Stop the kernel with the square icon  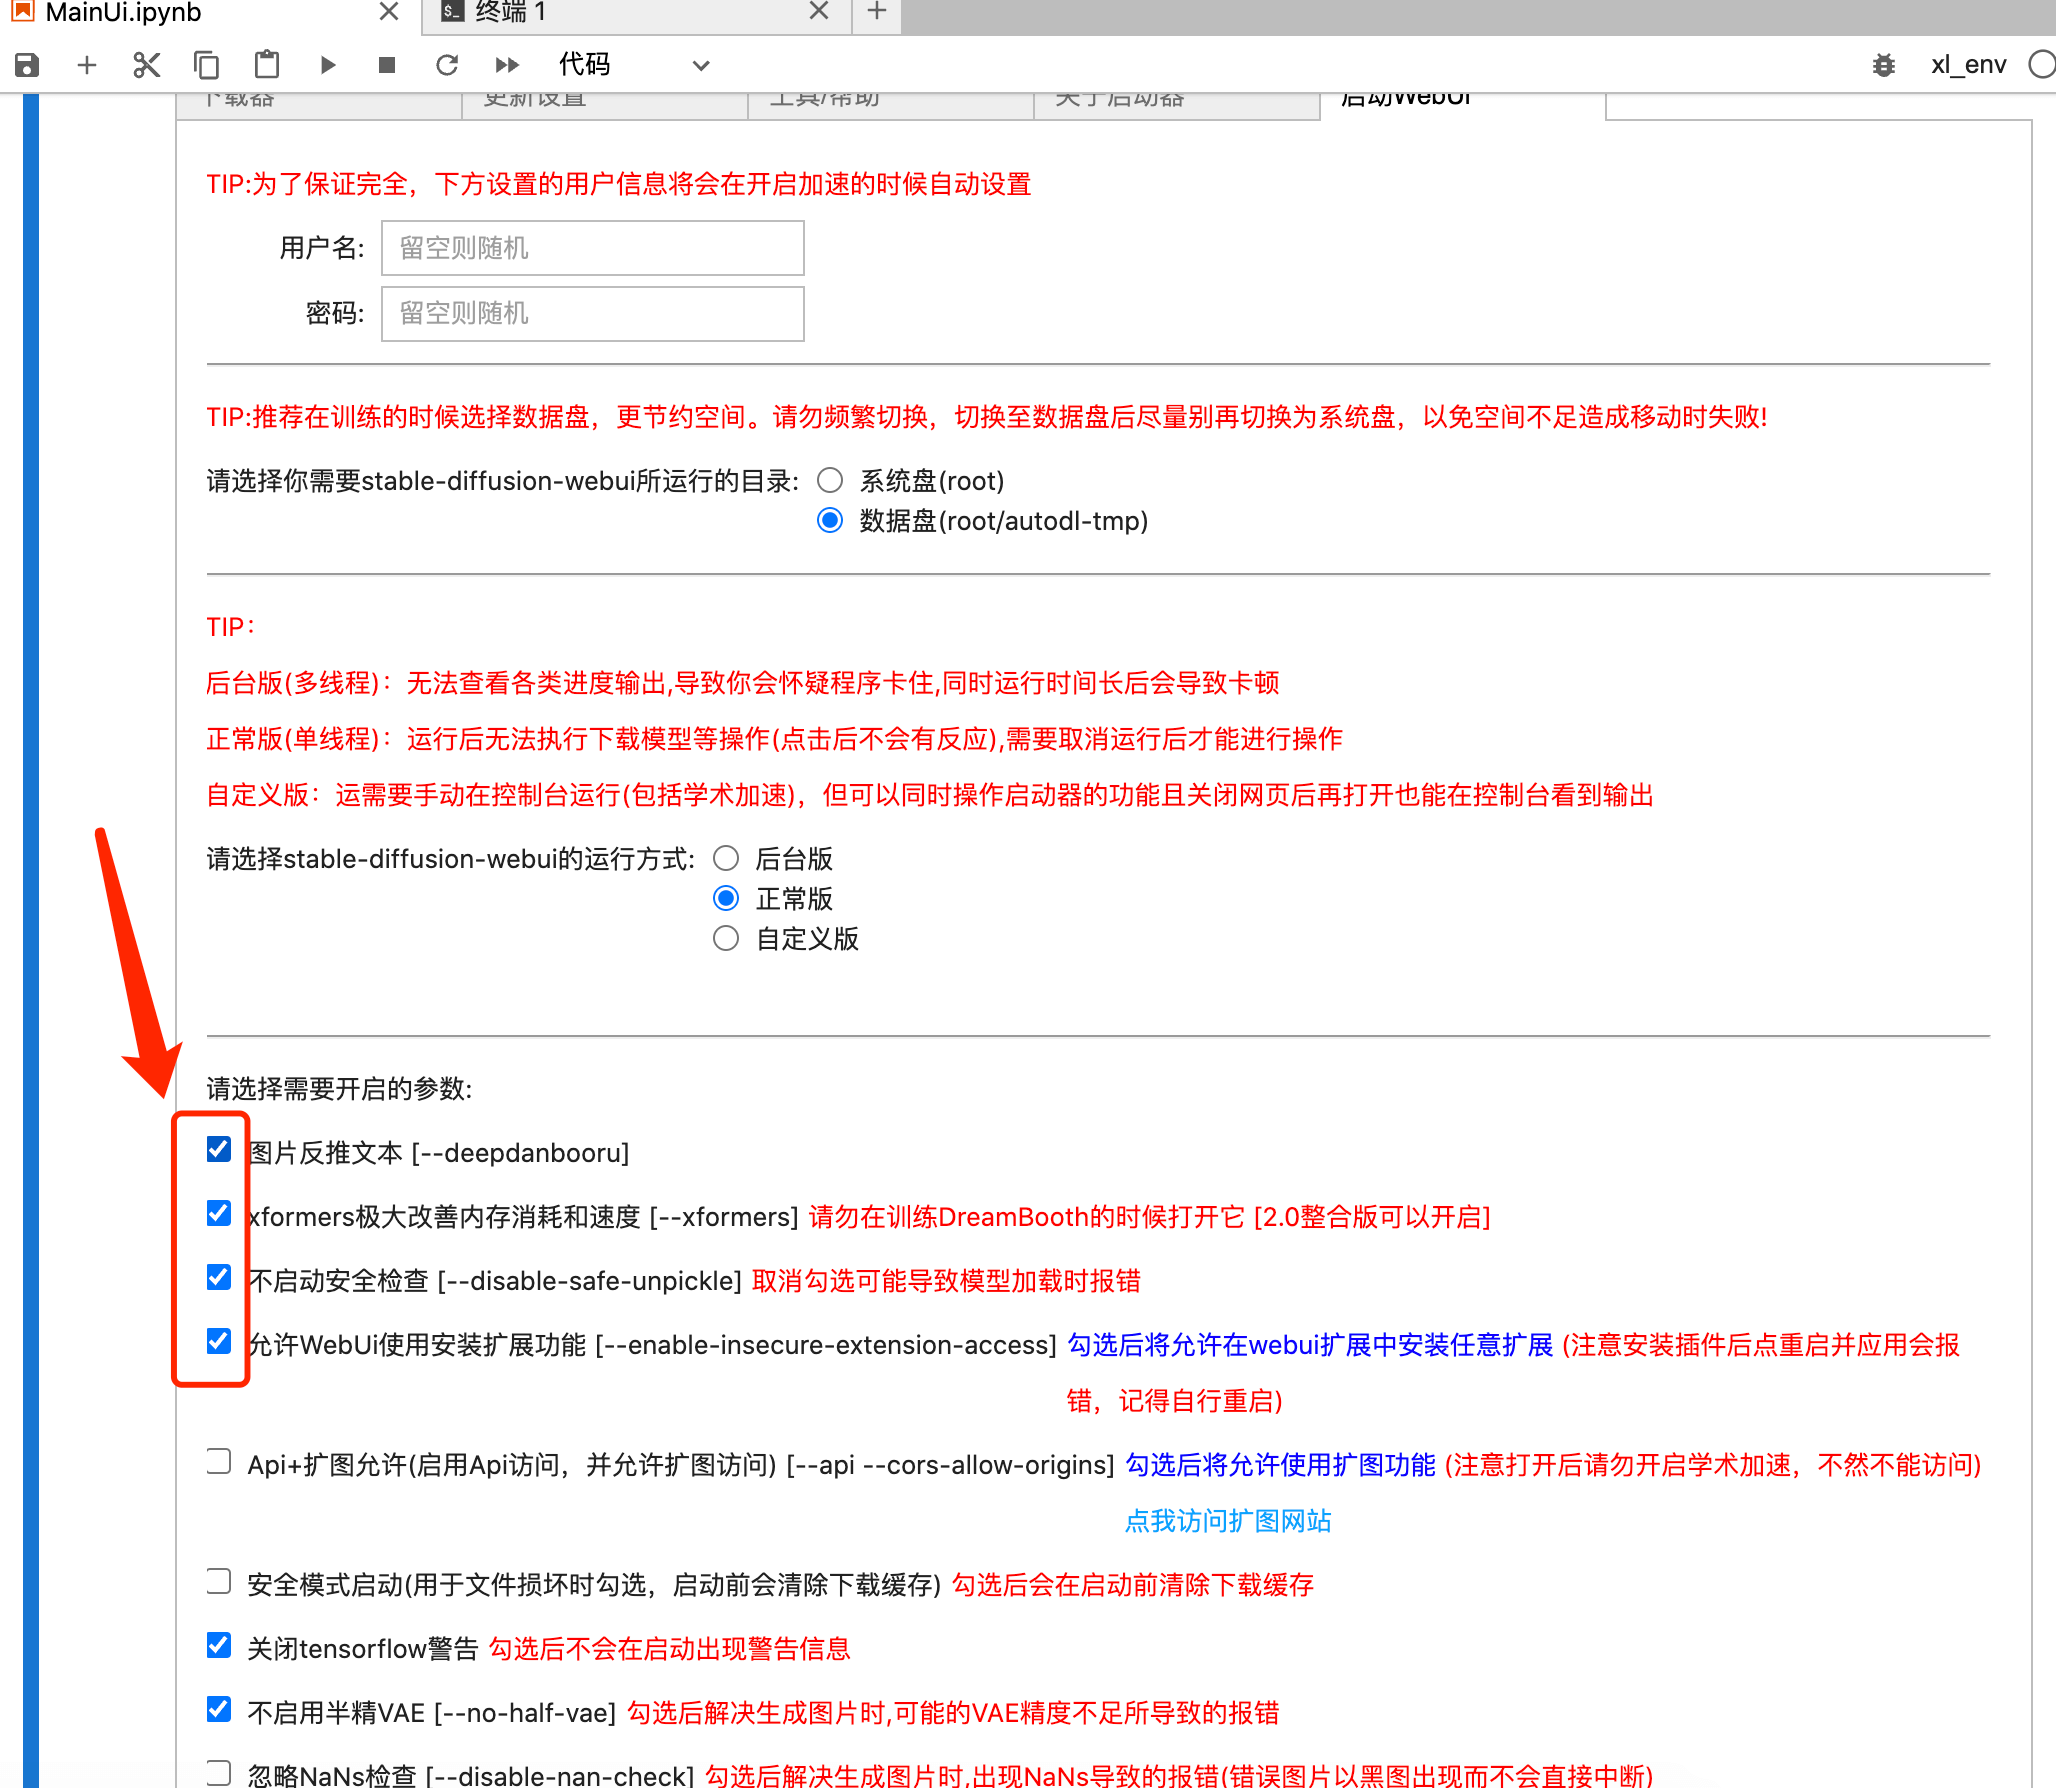(x=387, y=65)
